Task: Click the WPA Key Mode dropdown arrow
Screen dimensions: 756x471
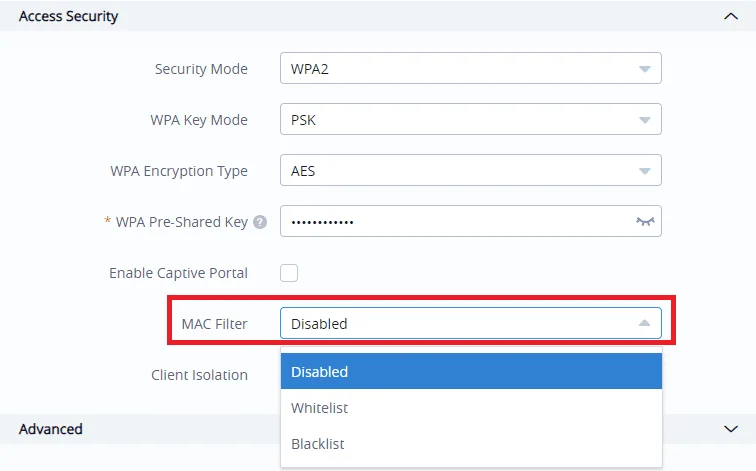Action: (x=645, y=120)
